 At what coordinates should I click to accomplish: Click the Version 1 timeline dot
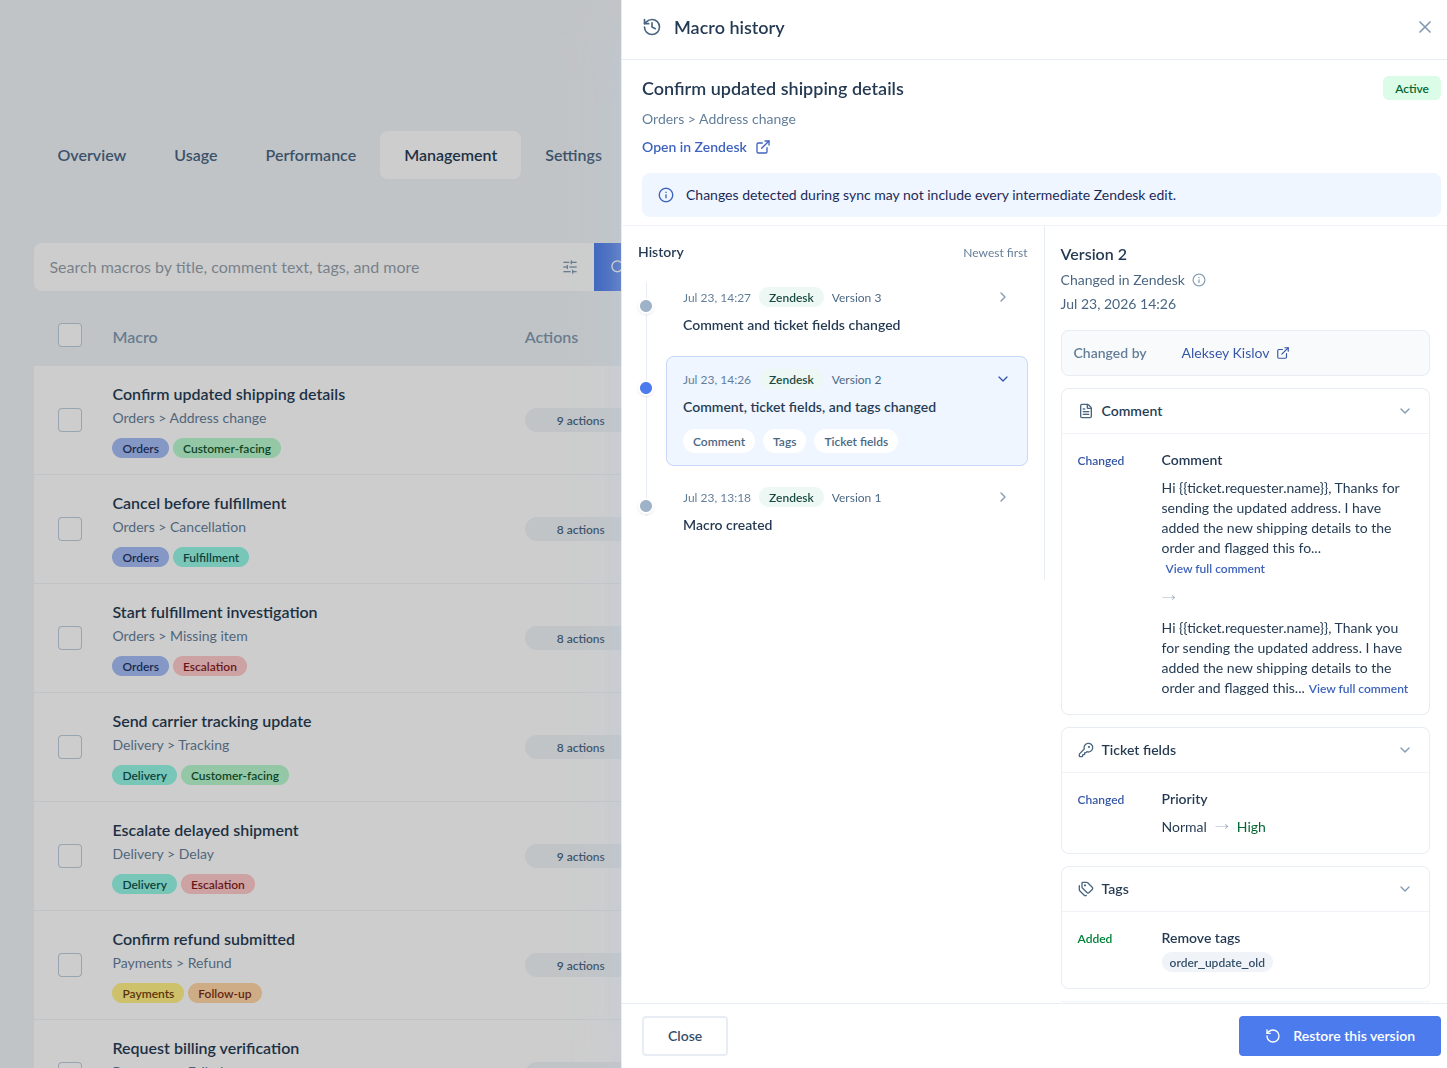tap(646, 506)
